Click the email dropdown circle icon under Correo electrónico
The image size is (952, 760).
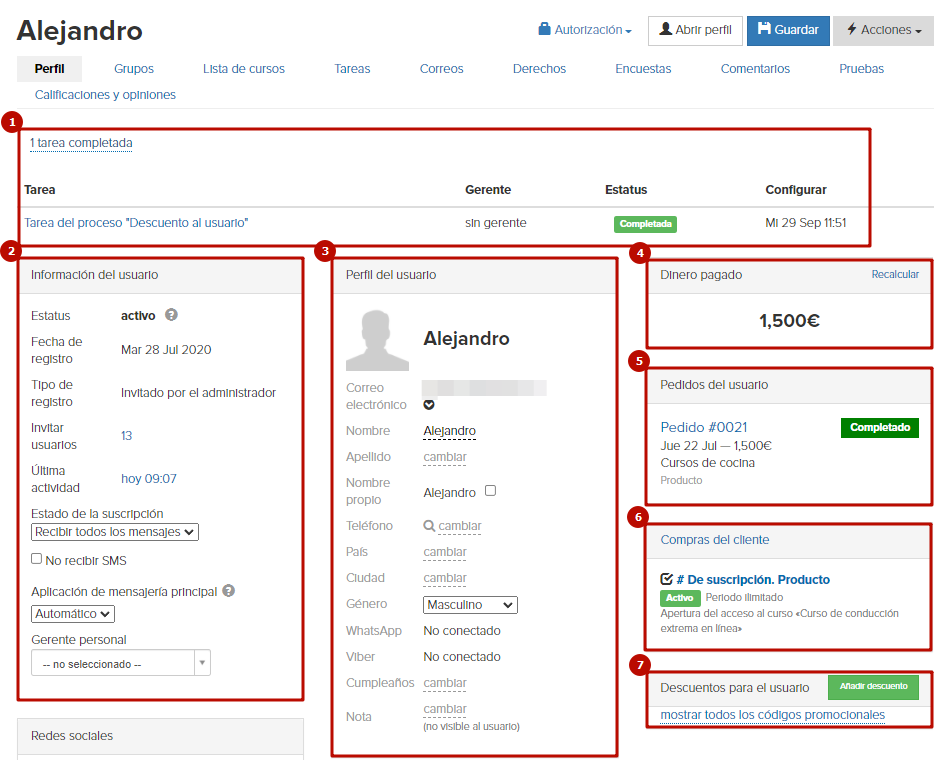[x=429, y=405]
